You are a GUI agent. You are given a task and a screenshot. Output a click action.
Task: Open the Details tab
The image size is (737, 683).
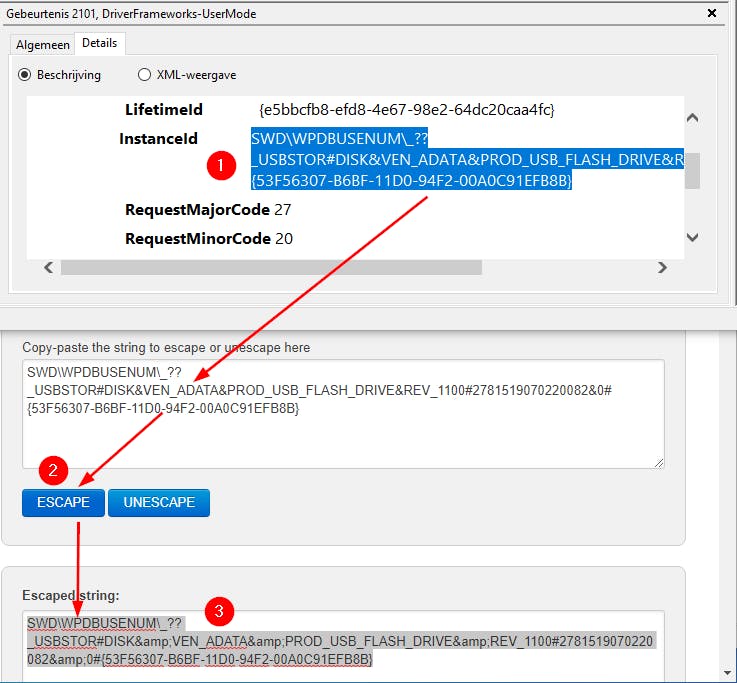(x=99, y=43)
